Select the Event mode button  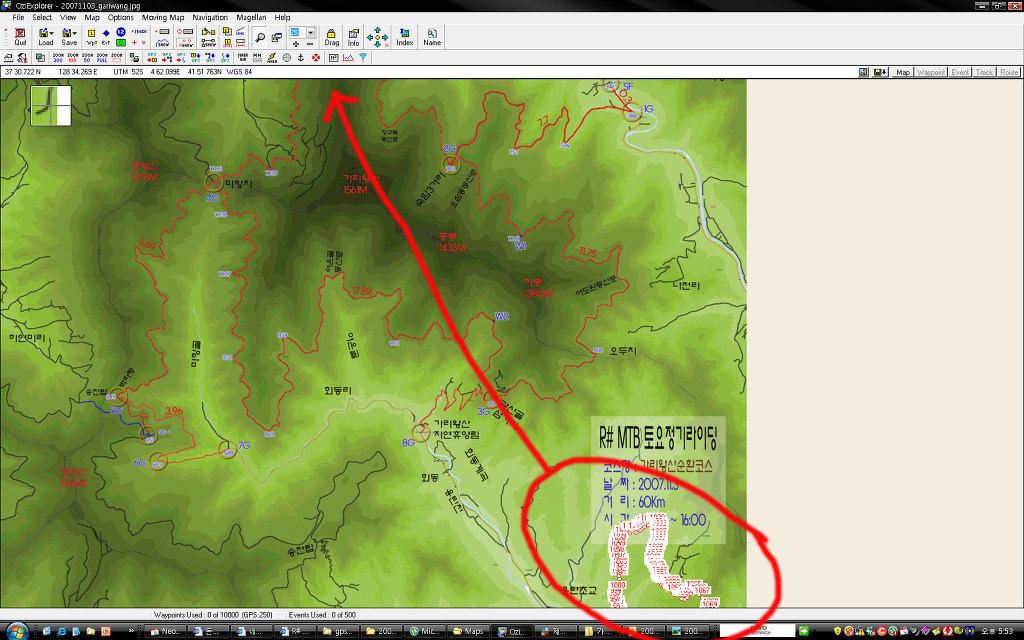[x=960, y=72]
